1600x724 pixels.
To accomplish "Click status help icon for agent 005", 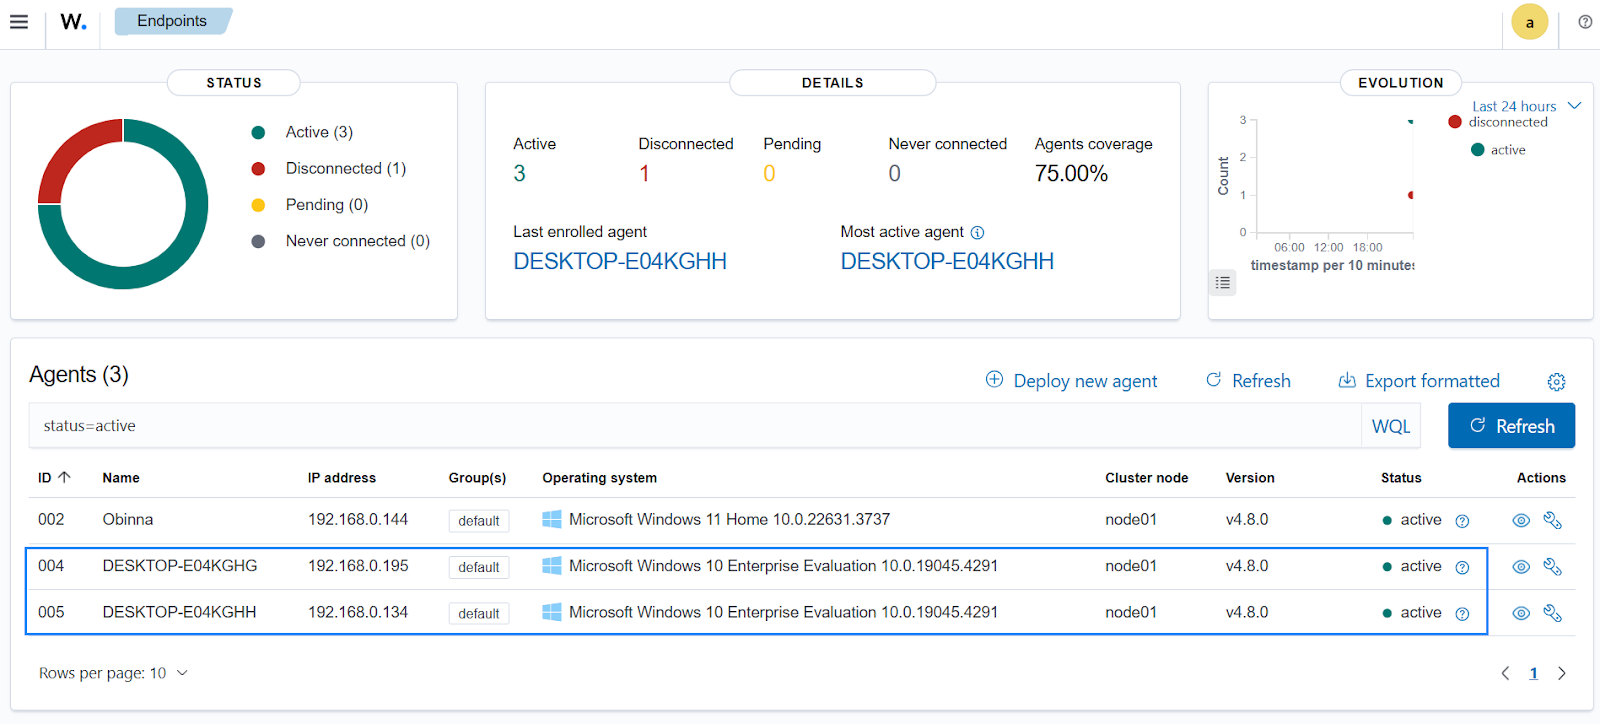I will (x=1462, y=614).
